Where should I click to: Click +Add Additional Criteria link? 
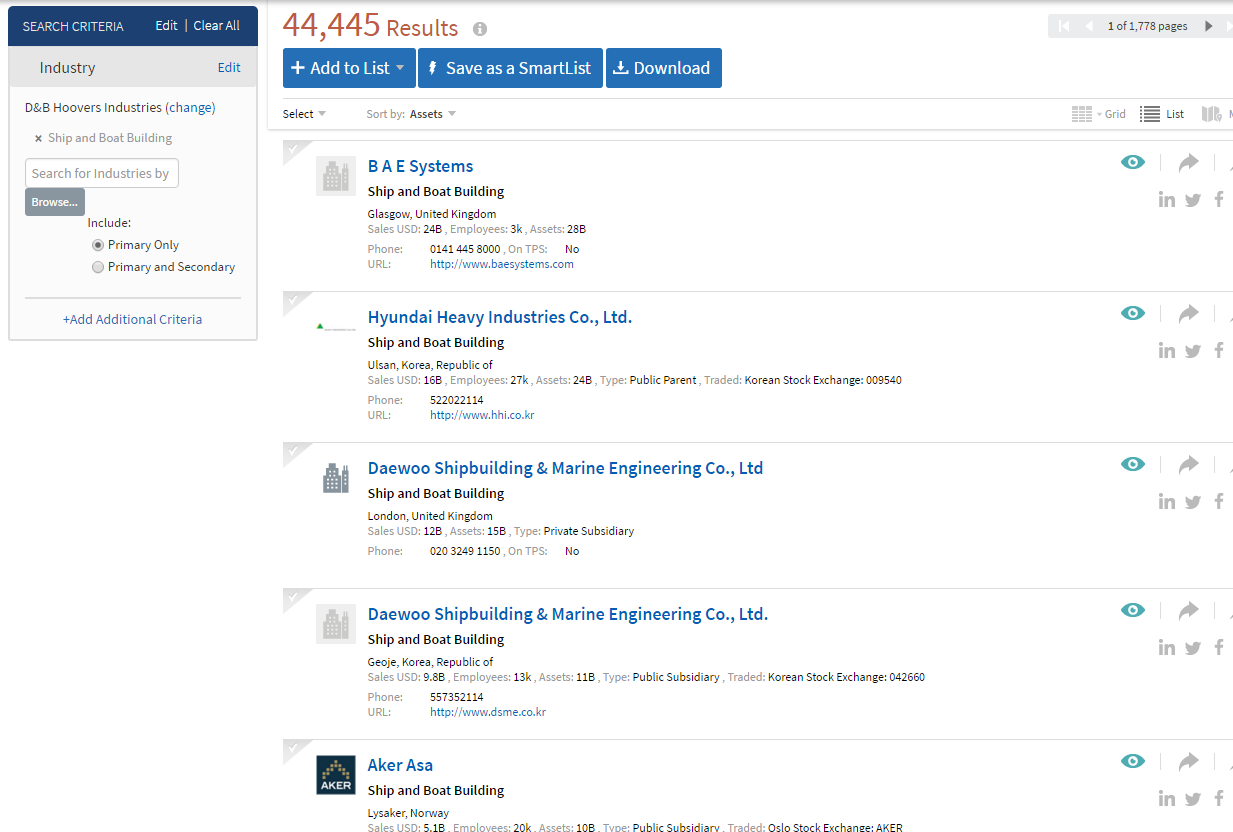pyautogui.click(x=132, y=320)
